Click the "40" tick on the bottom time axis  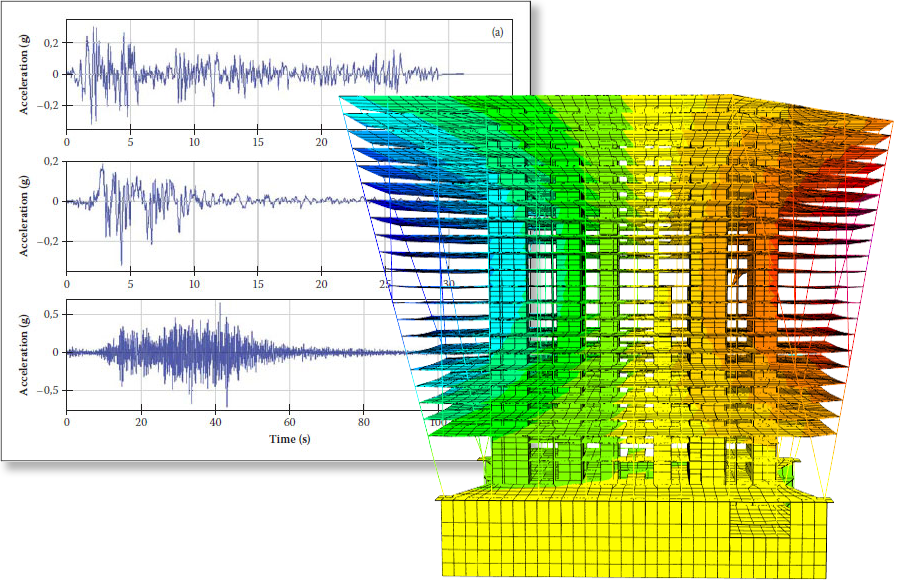point(215,422)
